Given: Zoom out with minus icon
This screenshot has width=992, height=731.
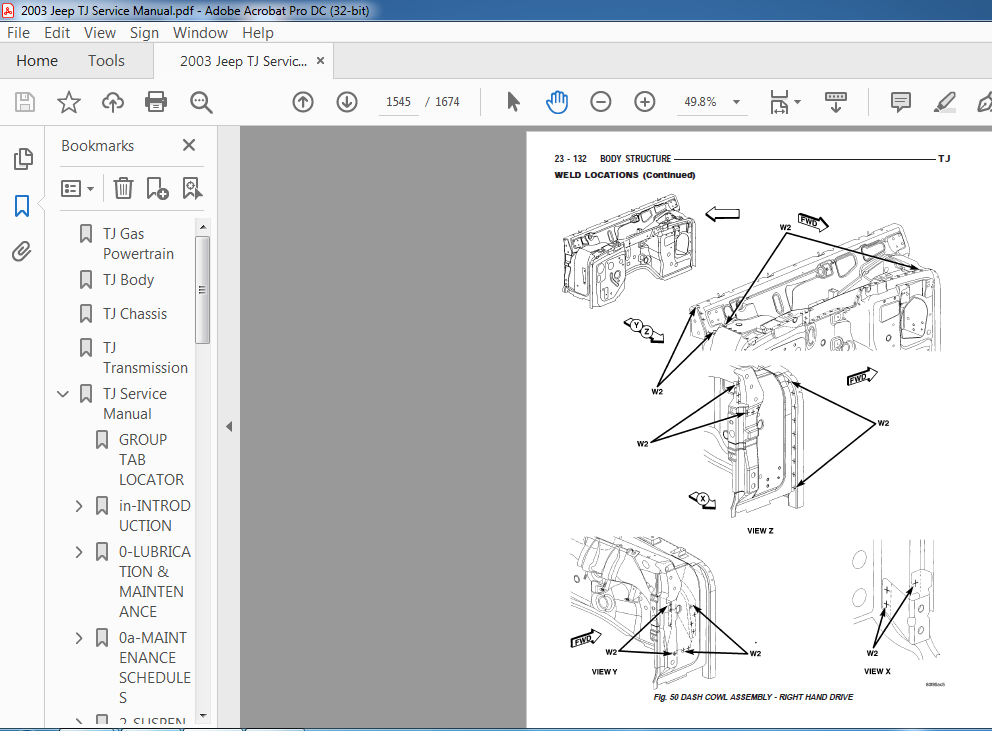Looking at the screenshot, I should click(600, 102).
